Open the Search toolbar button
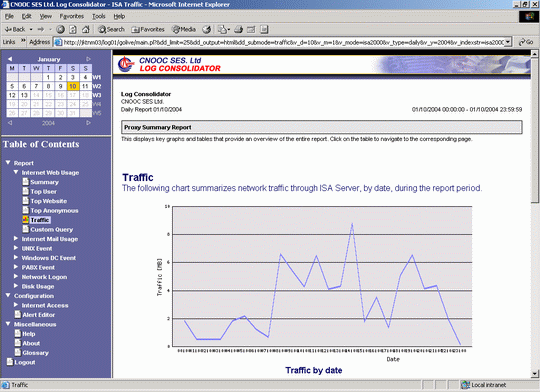This screenshot has width=540, height=392. pos(111,29)
